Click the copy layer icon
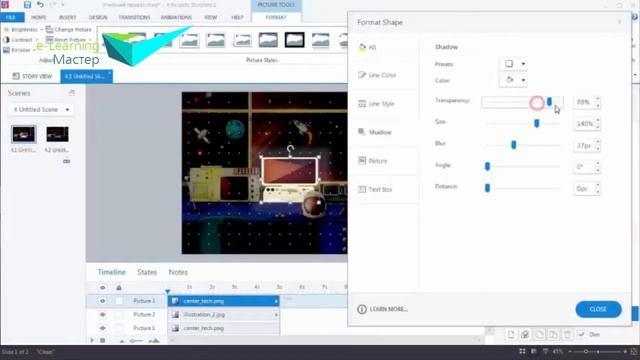The image size is (640, 360). (539, 335)
